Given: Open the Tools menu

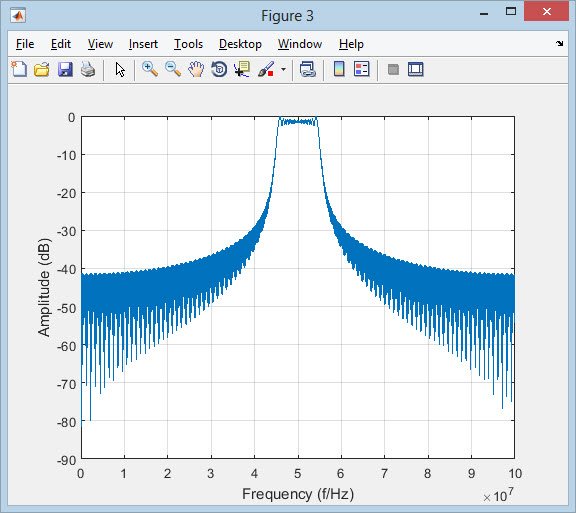Looking at the screenshot, I should tap(188, 44).
